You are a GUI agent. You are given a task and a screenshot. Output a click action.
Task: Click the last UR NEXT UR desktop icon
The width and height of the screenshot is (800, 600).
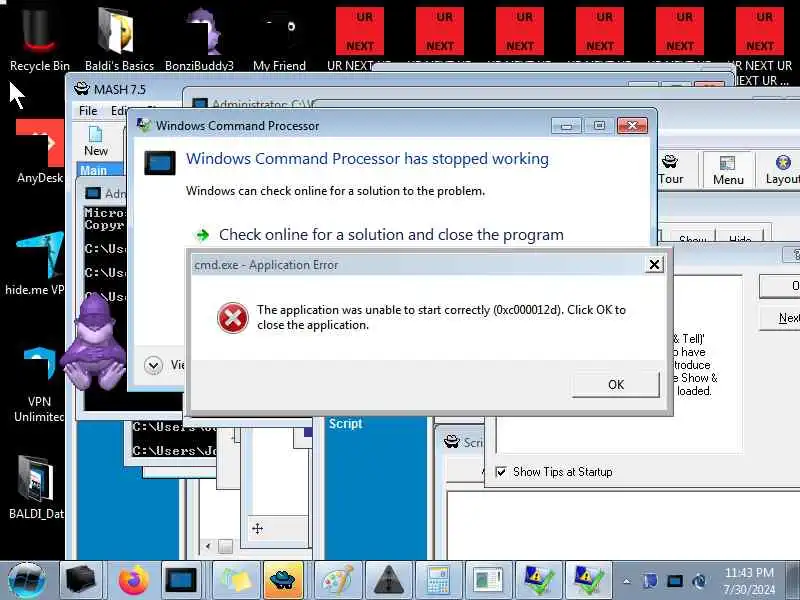[760, 45]
